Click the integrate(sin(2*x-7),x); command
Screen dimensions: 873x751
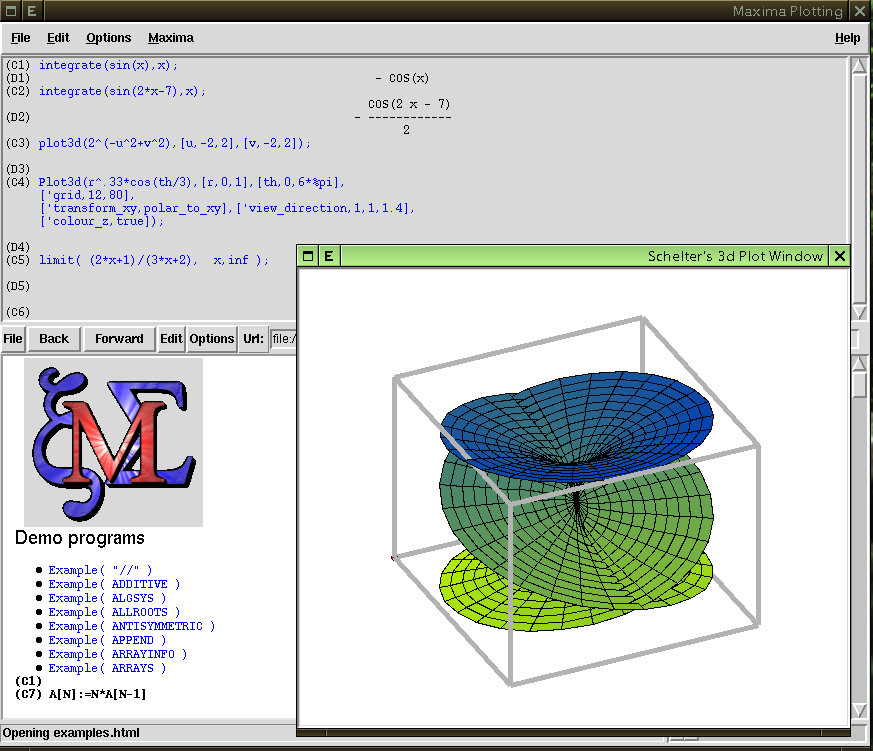click(x=122, y=91)
